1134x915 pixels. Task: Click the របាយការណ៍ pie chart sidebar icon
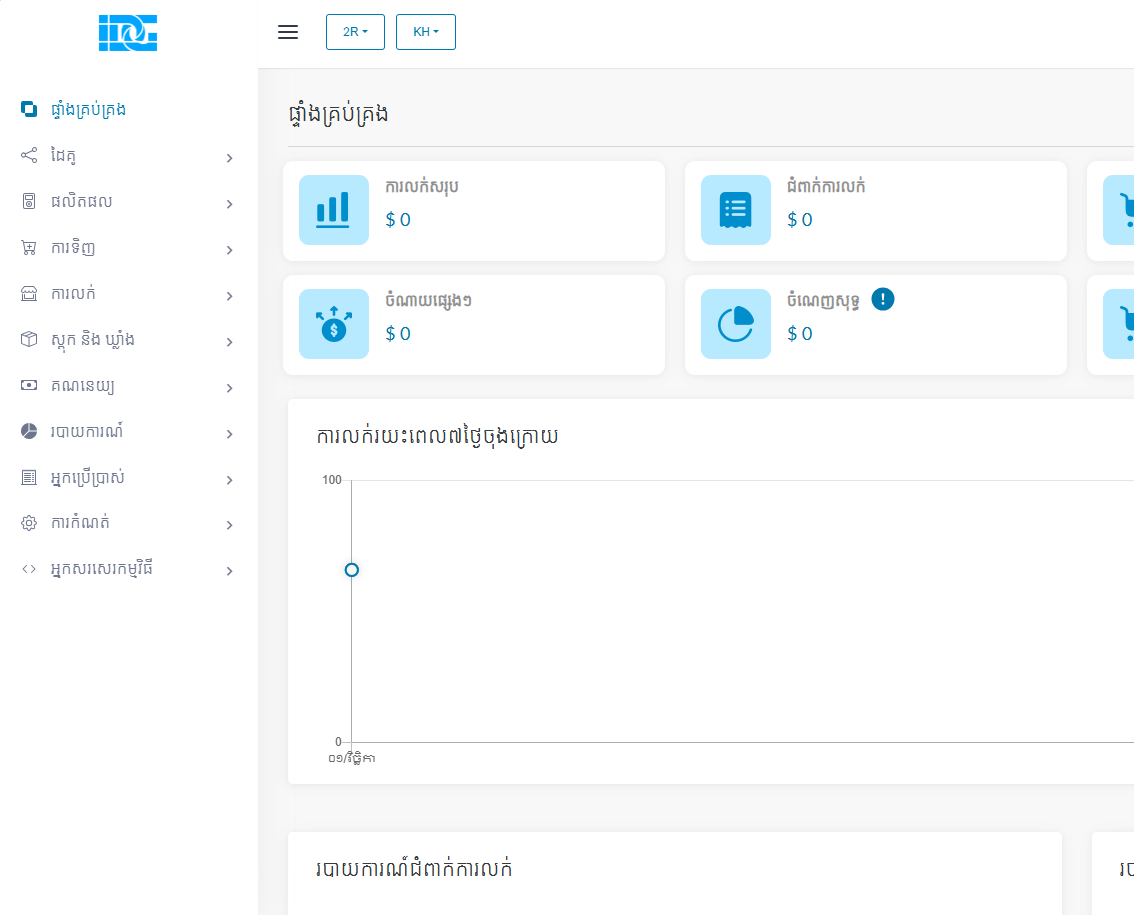pyautogui.click(x=29, y=432)
